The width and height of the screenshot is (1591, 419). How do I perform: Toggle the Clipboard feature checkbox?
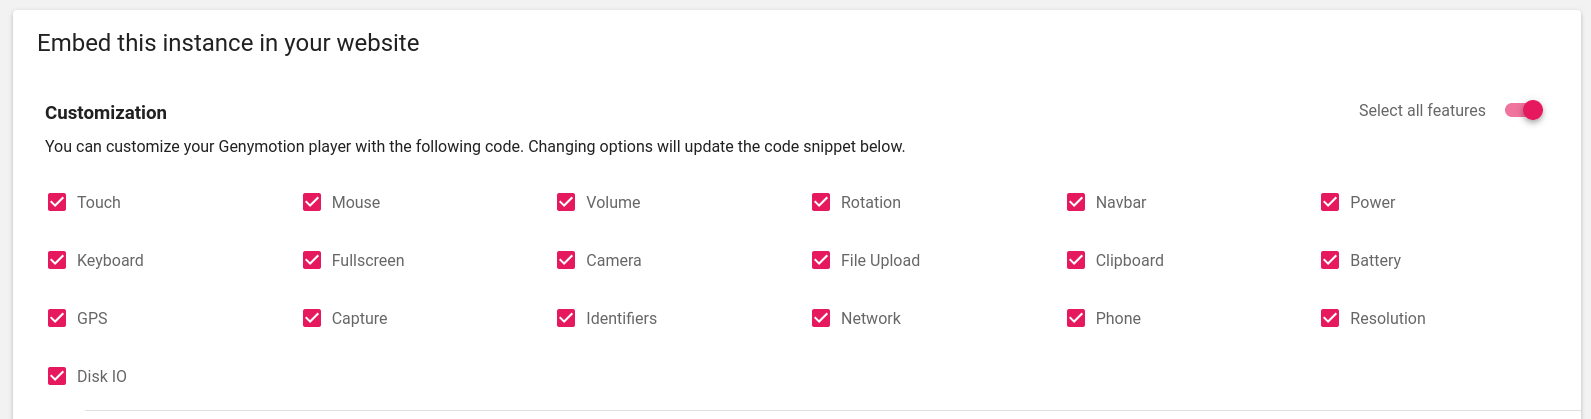tap(1076, 260)
